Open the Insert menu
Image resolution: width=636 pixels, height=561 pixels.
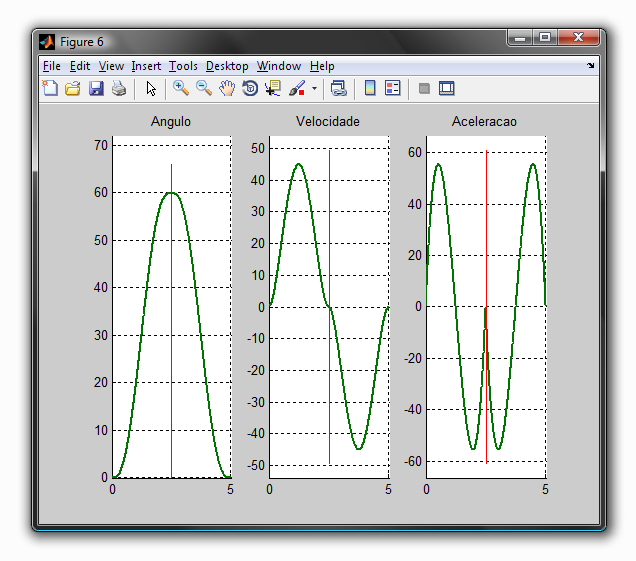pos(146,66)
